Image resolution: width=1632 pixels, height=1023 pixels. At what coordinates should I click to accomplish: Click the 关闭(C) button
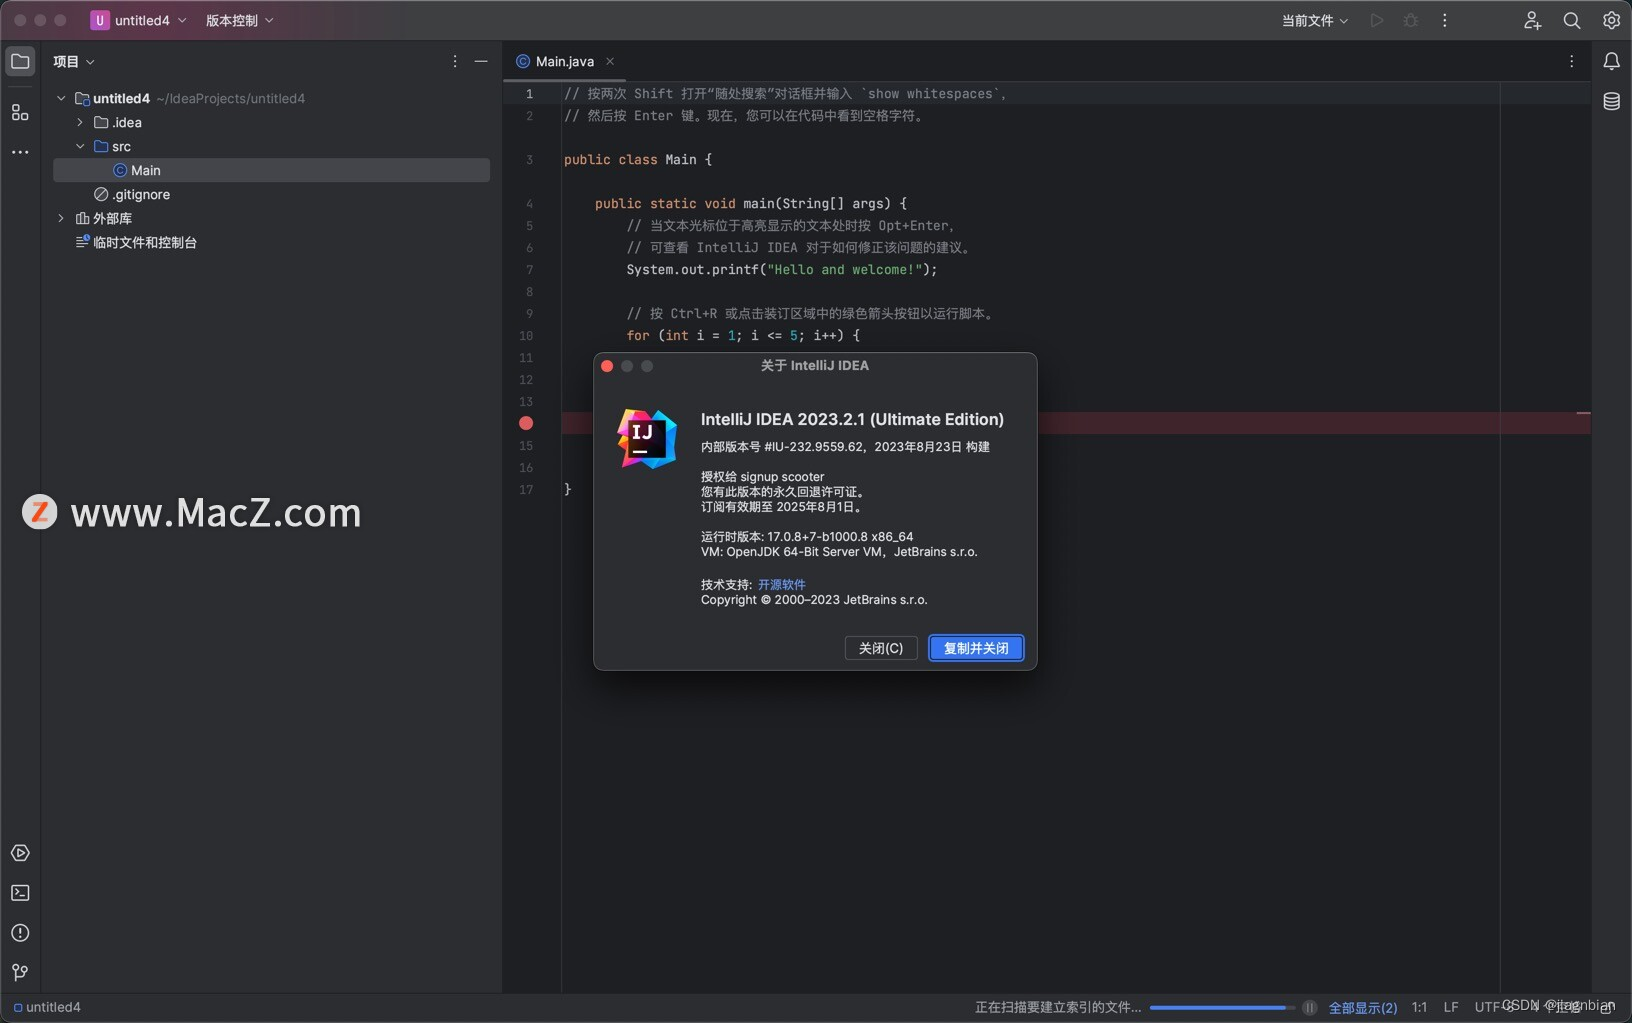pos(881,648)
